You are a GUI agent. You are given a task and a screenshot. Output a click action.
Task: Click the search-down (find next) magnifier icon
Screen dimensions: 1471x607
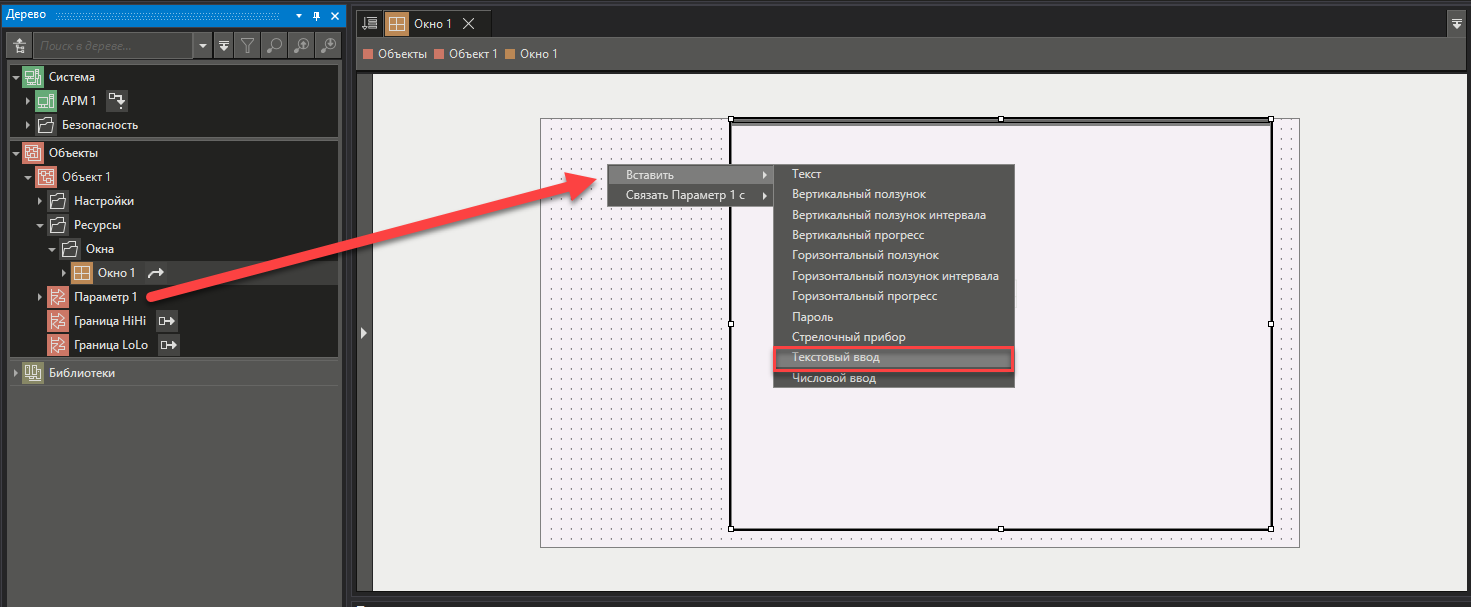tap(328, 46)
